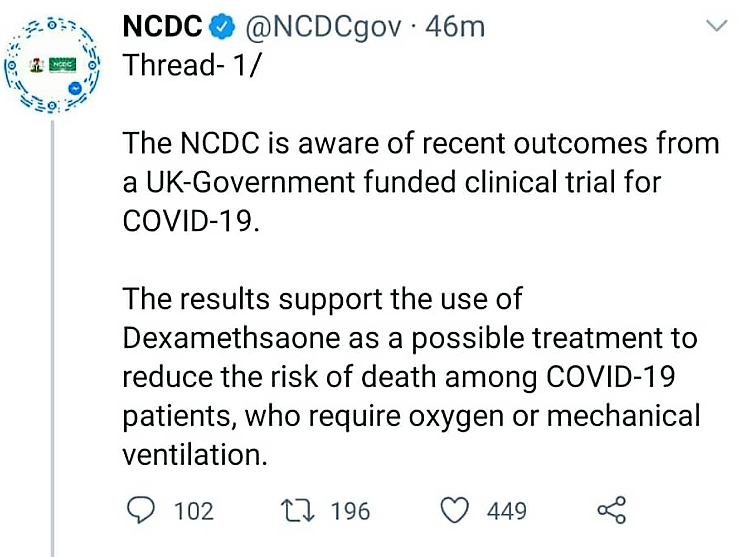Click the blue verified badge
This screenshot has width=738, height=557.
click(x=222, y=27)
